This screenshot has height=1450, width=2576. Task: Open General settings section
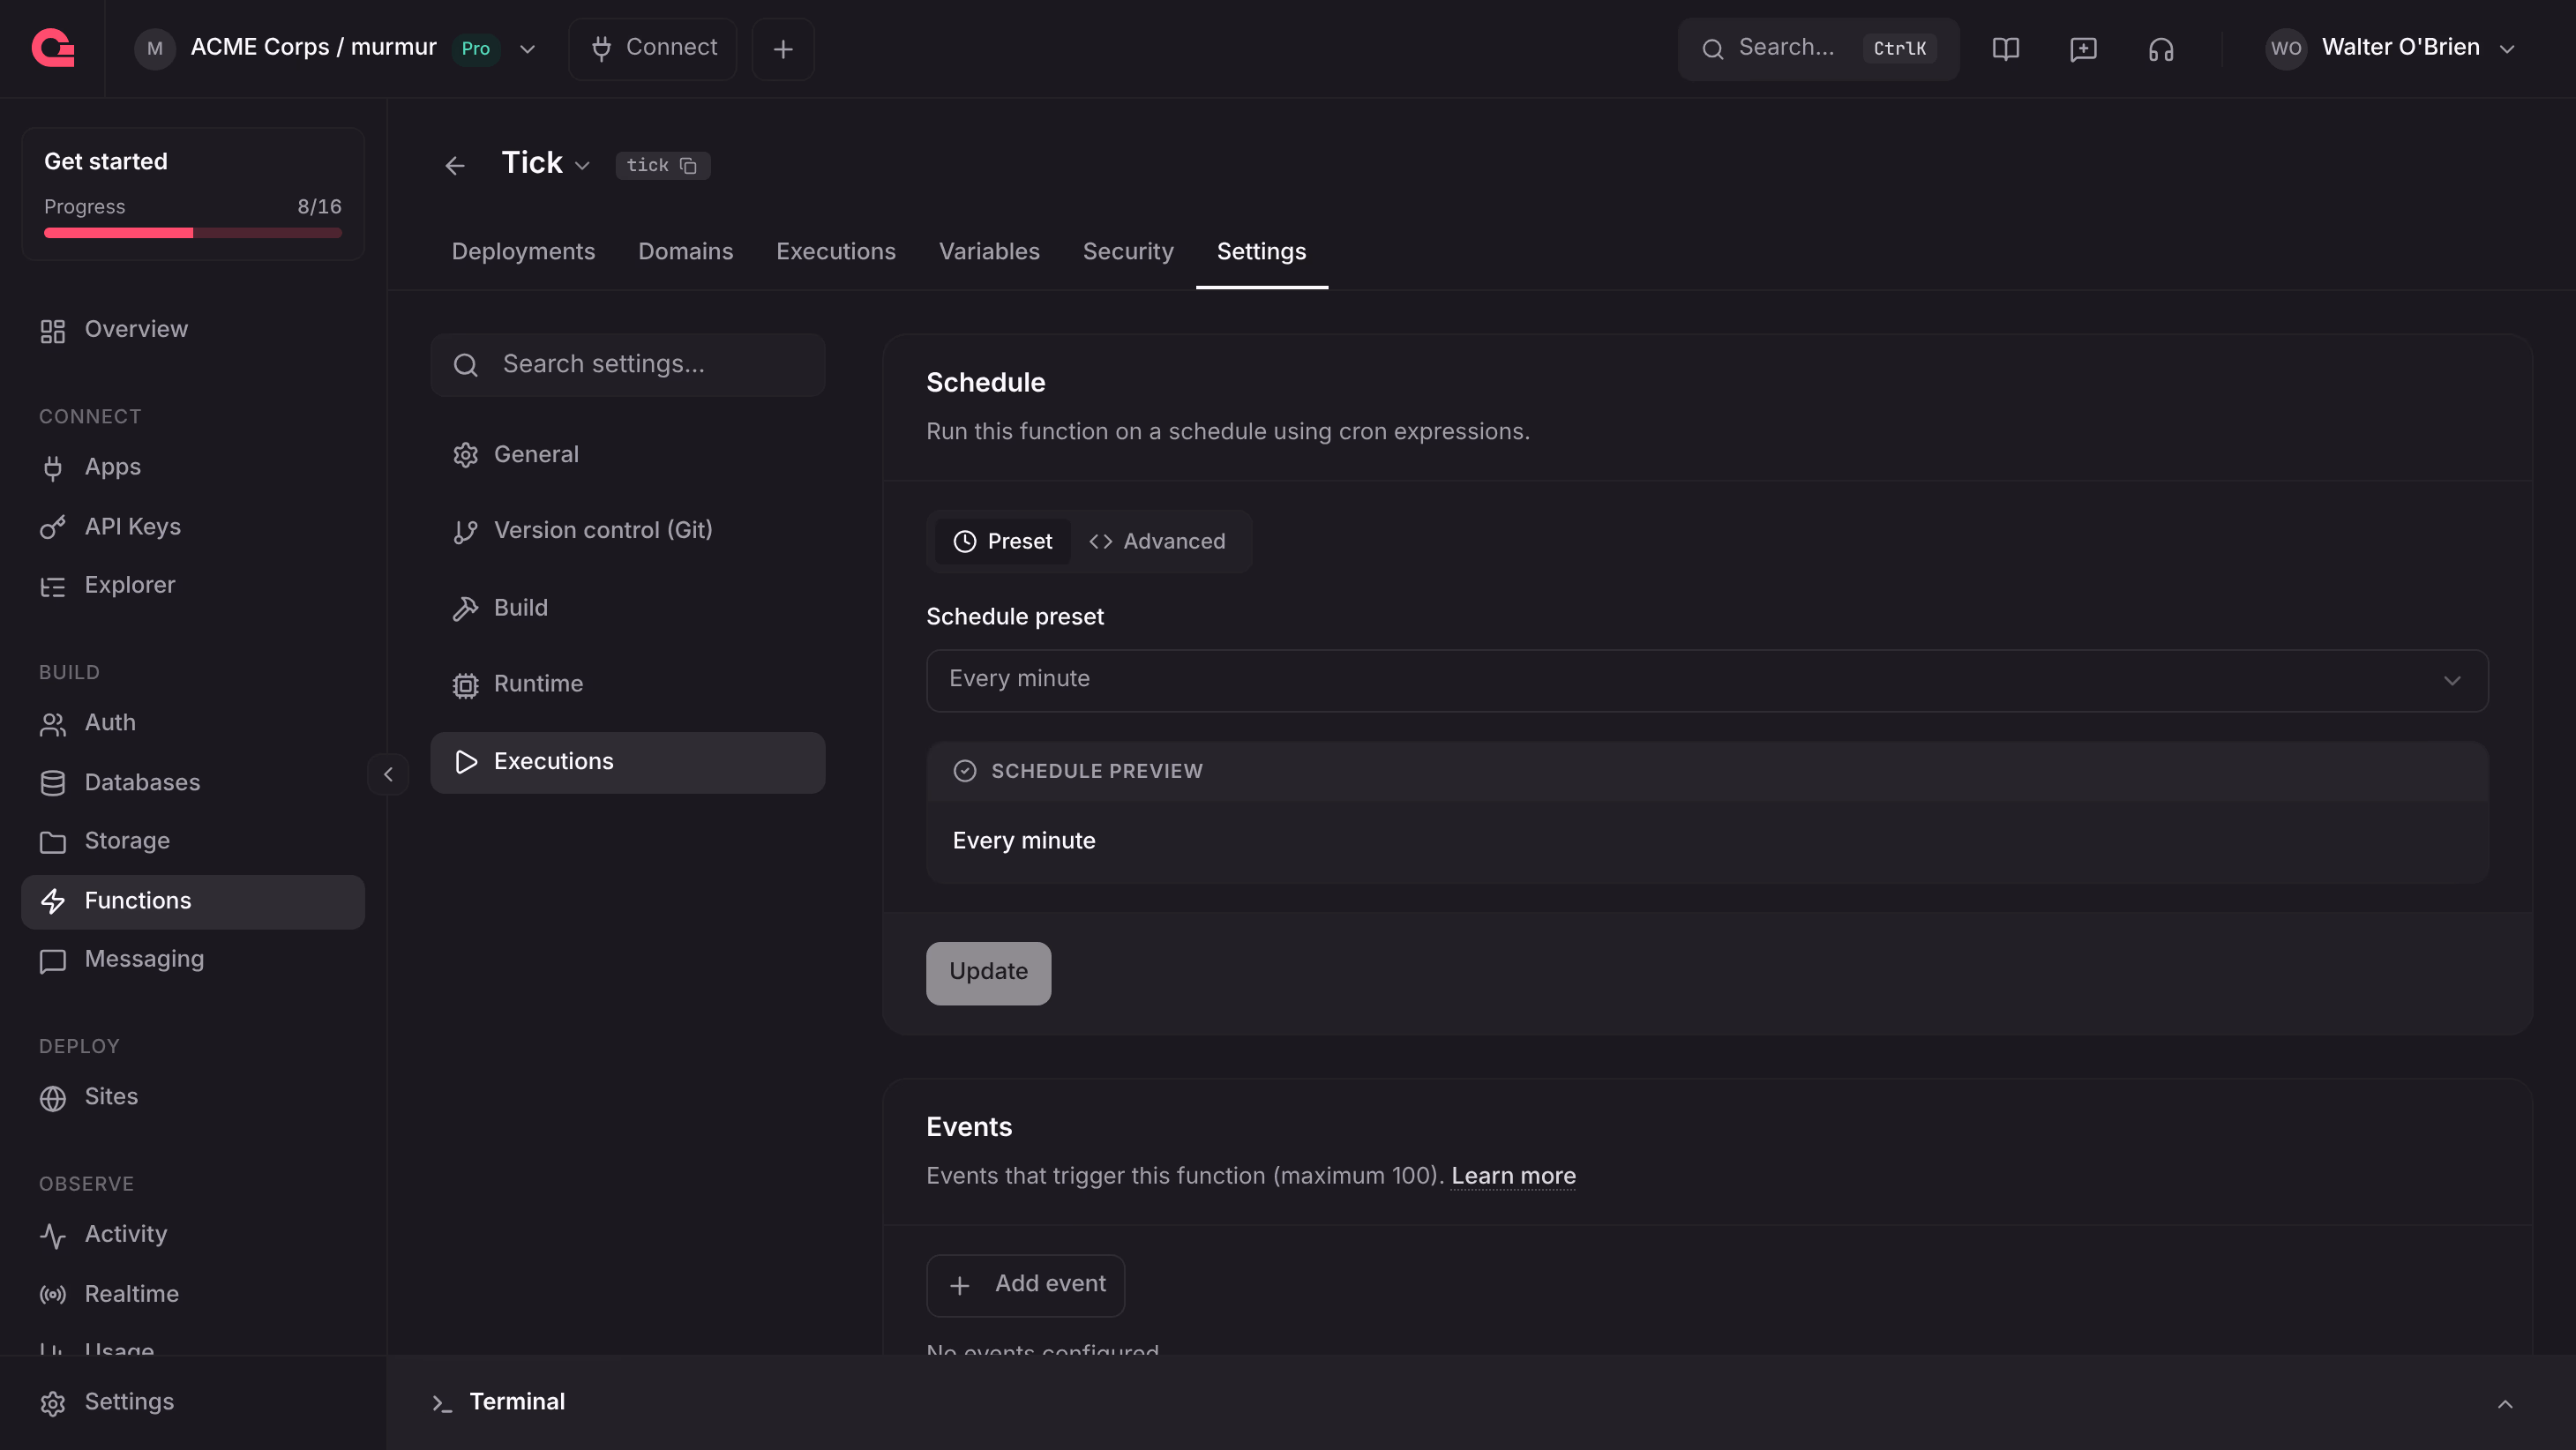pos(628,455)
